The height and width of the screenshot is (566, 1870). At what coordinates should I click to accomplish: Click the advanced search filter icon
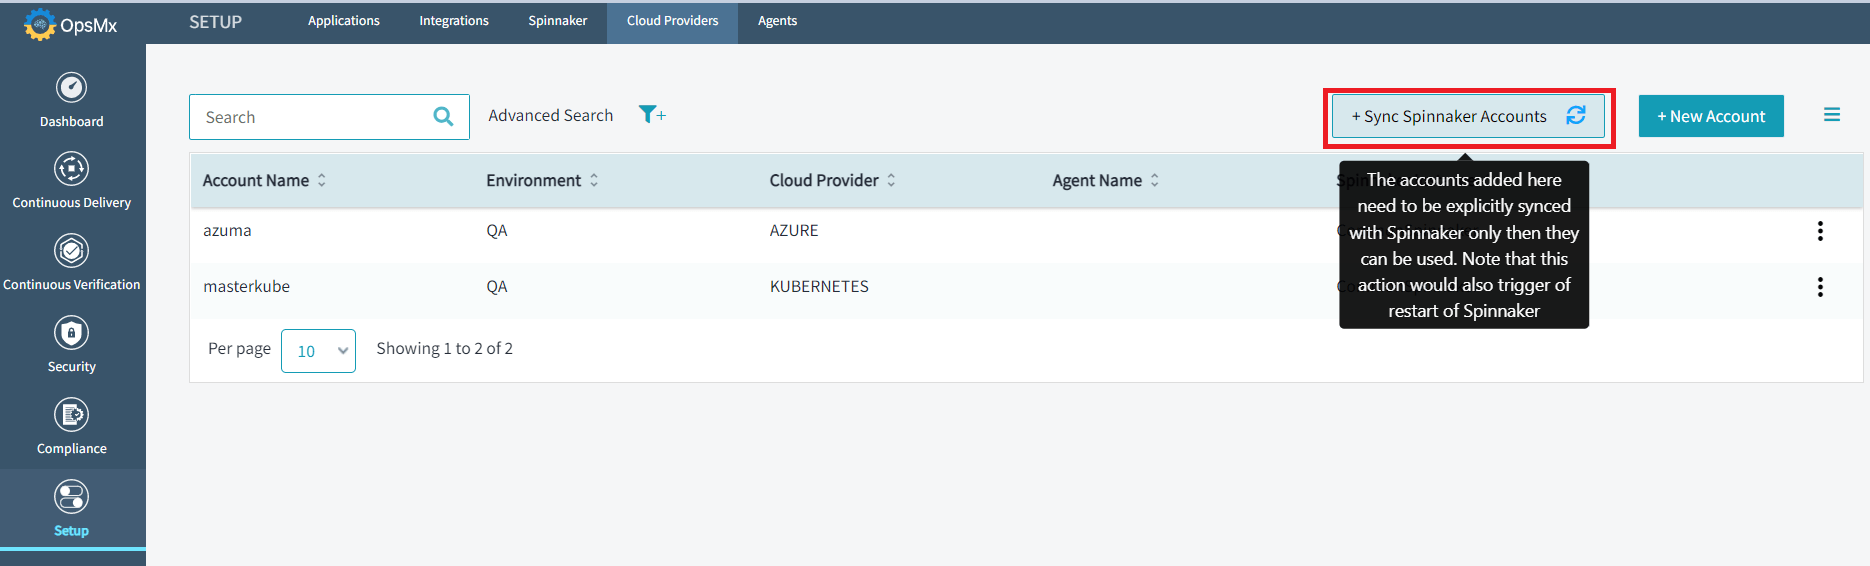coord(652,115)
